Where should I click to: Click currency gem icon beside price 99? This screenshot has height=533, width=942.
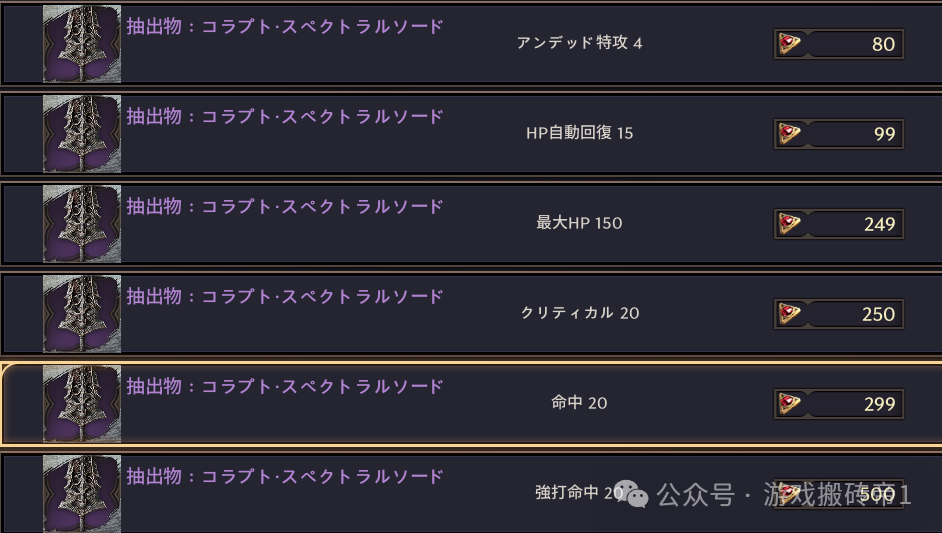[x=790, y=134]
